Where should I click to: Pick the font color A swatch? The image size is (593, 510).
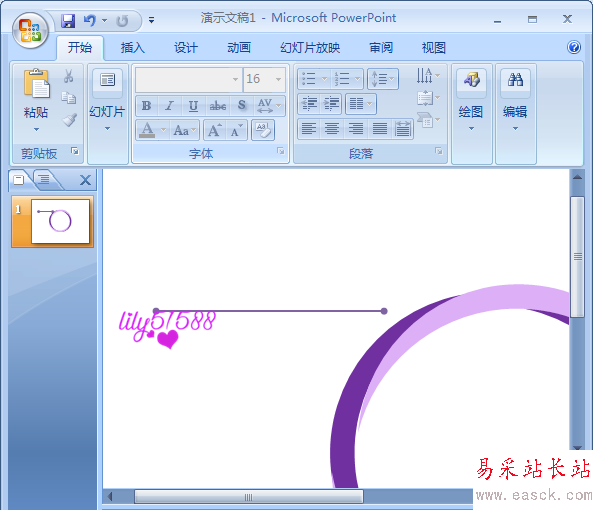pos(147,130)
